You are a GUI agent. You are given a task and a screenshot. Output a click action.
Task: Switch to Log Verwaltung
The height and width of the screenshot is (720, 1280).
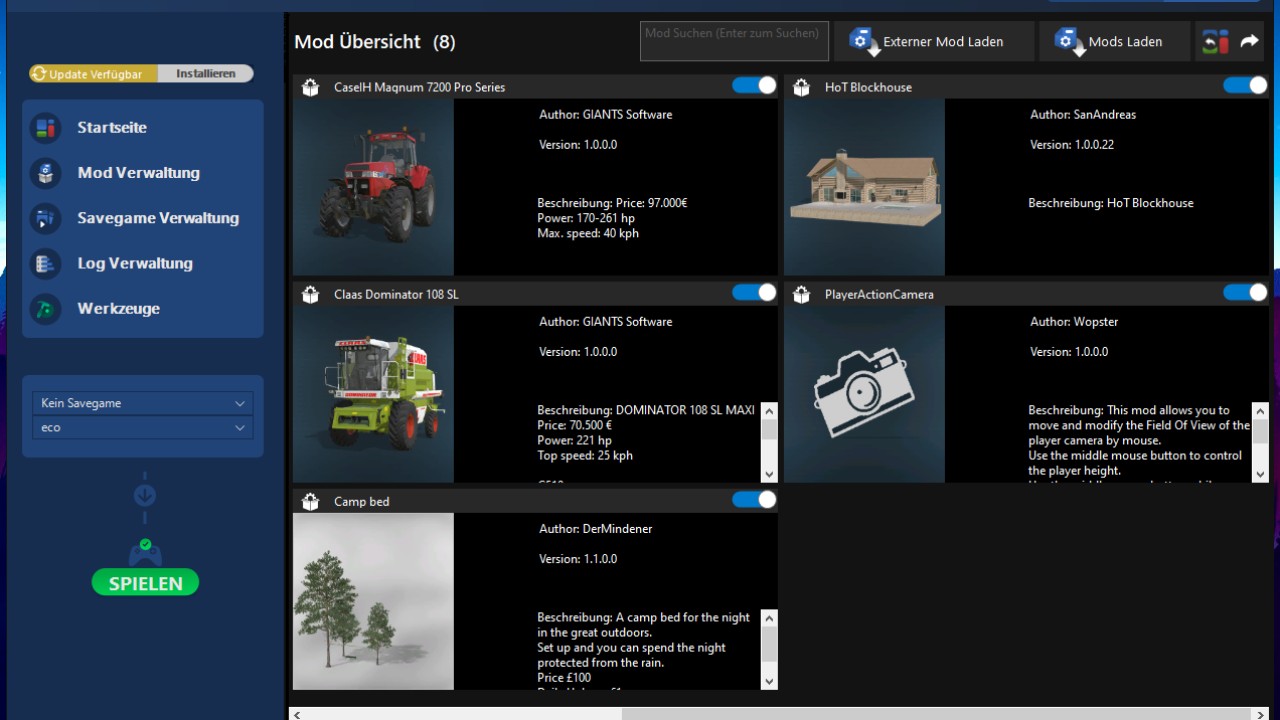pyautogui.click(x=135, y=264)
